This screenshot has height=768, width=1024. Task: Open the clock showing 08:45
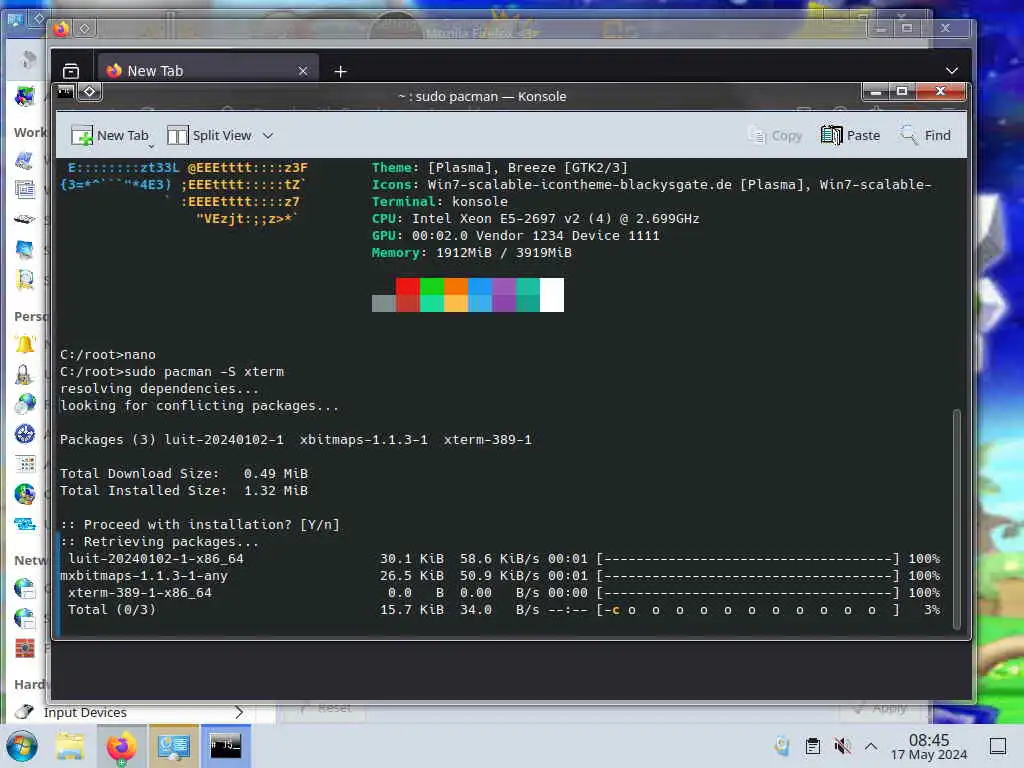click(x=929, y=746)
